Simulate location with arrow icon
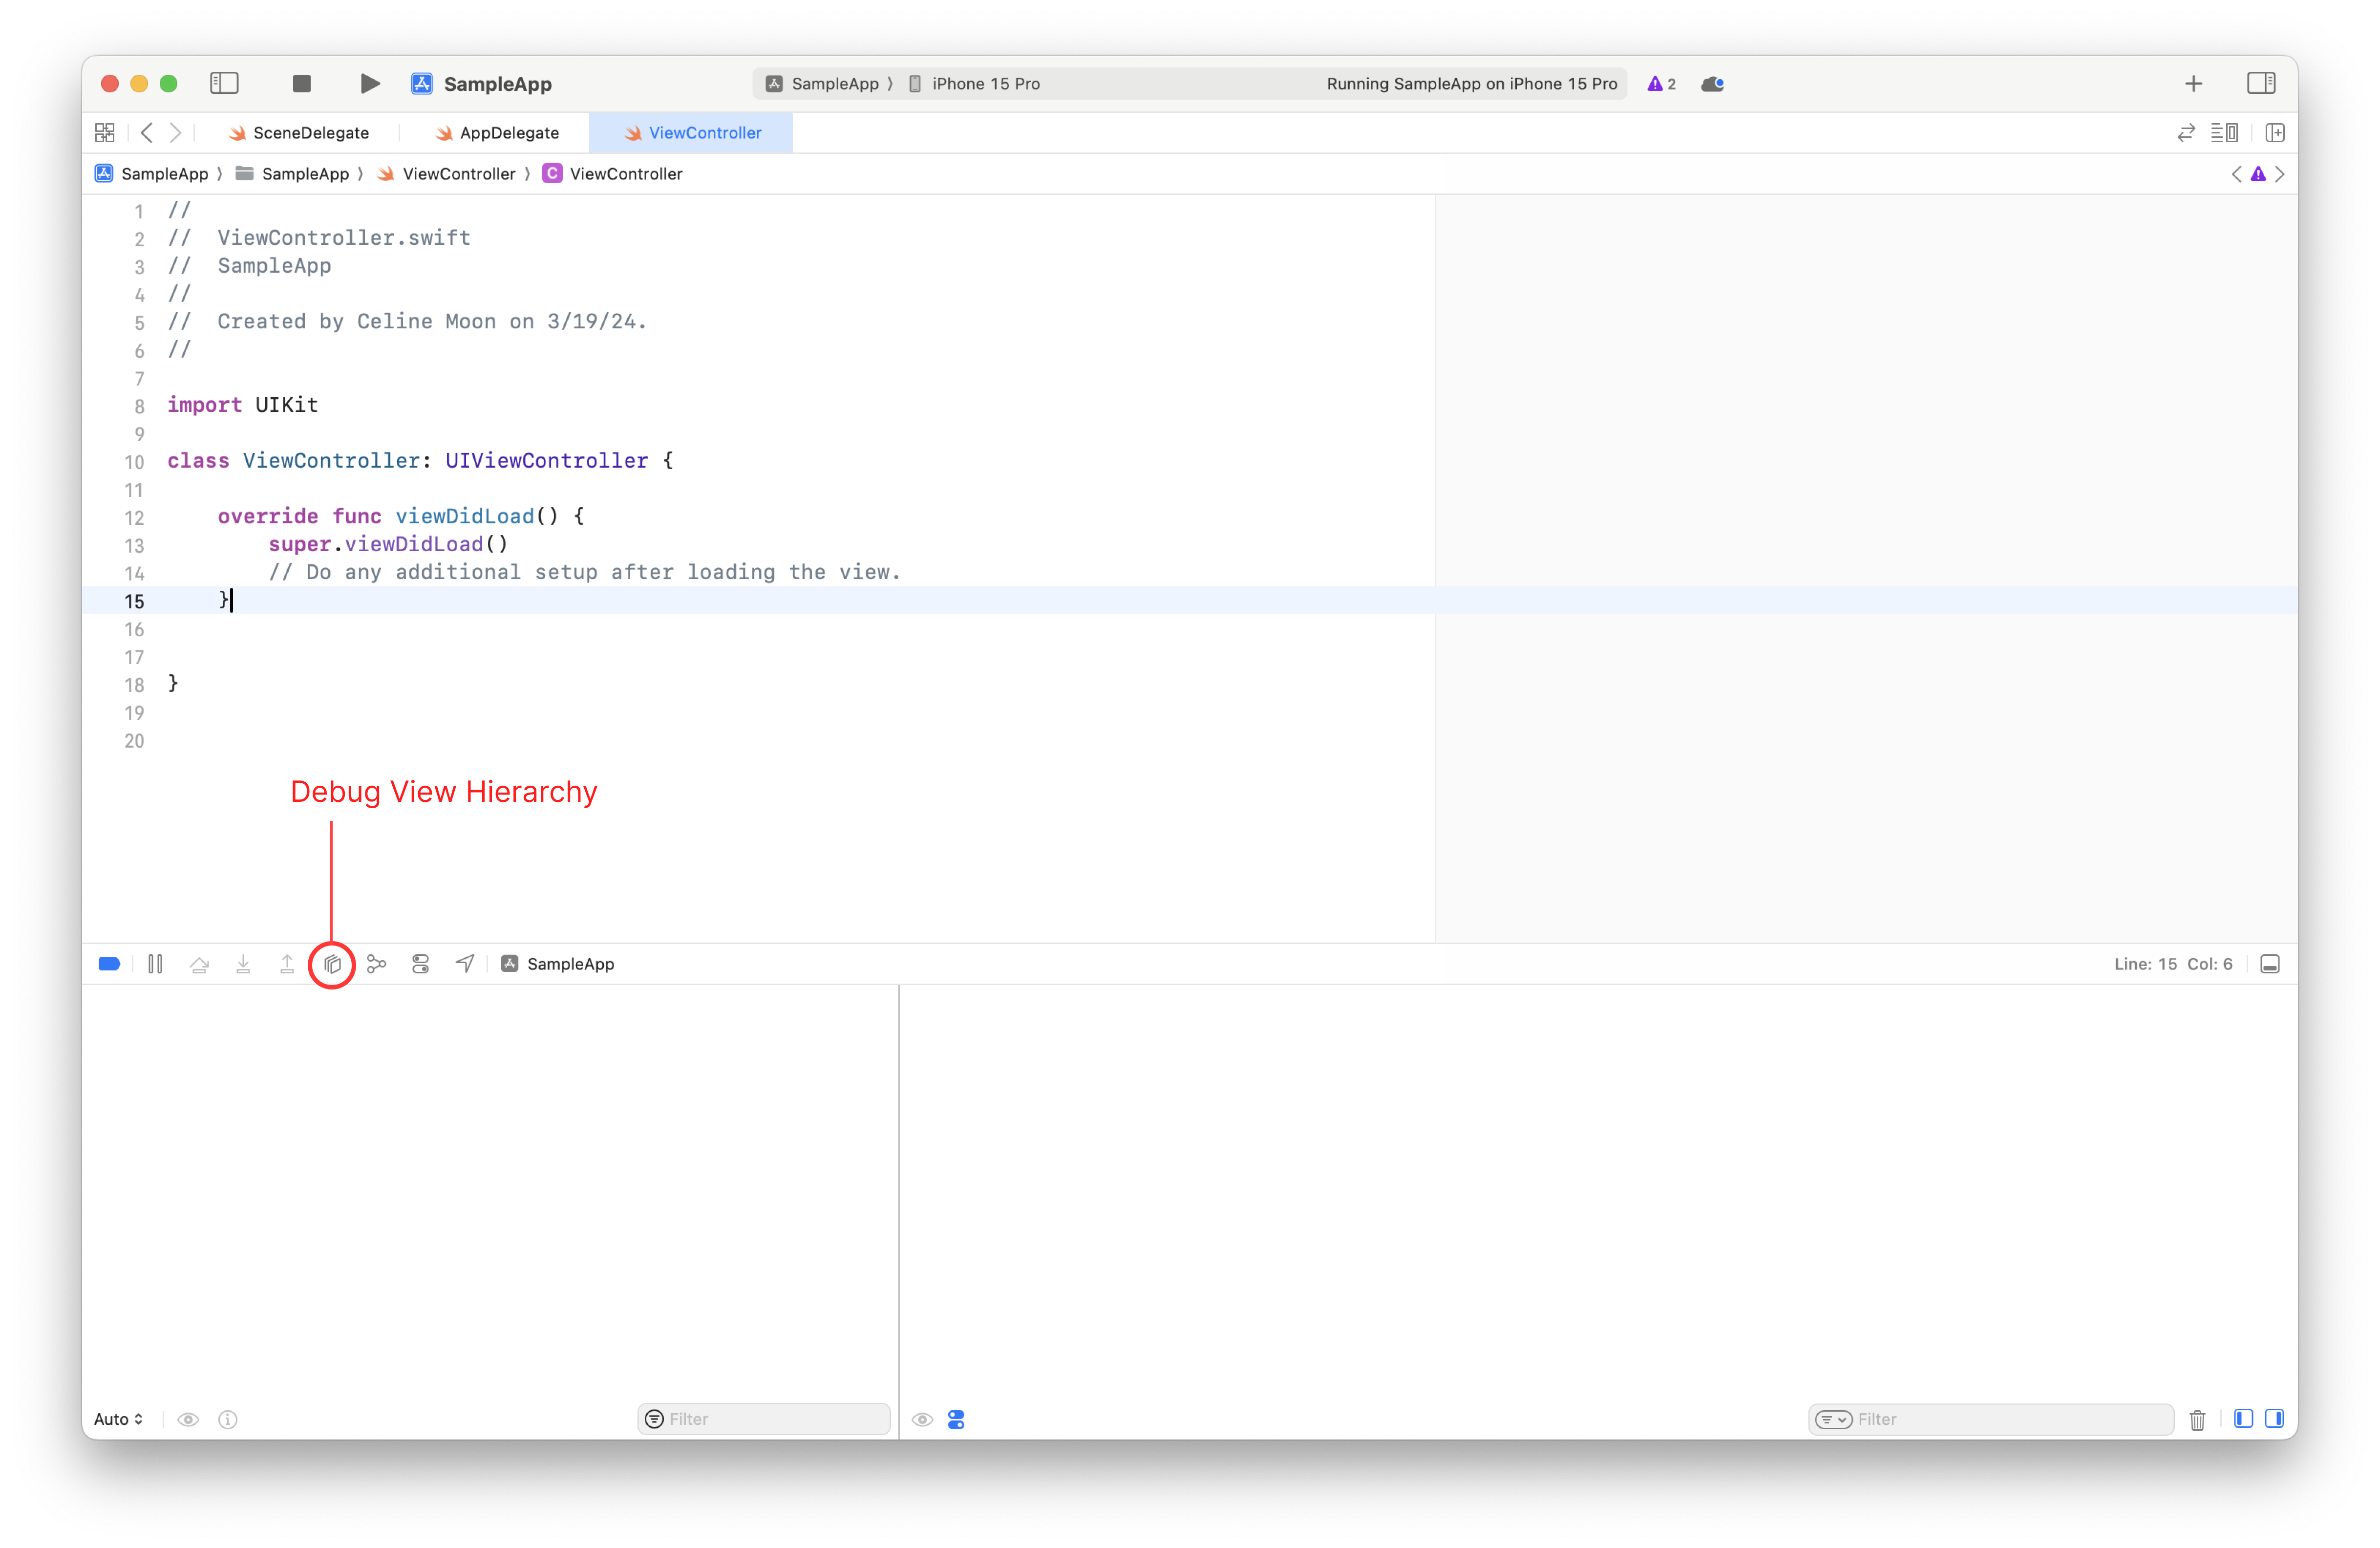This screenshot has width=2380, height=1548. (x=465, y=964)
